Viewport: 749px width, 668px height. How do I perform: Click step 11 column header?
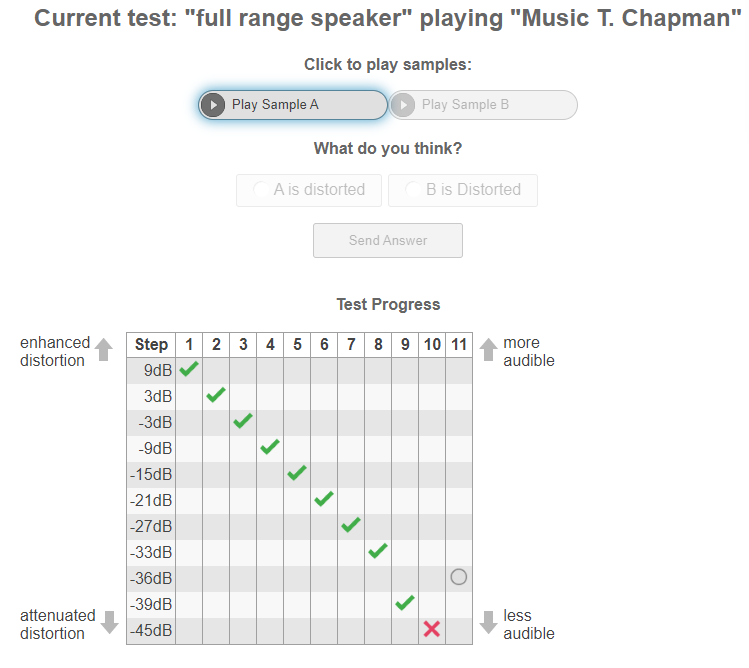[x=459, y=345]
